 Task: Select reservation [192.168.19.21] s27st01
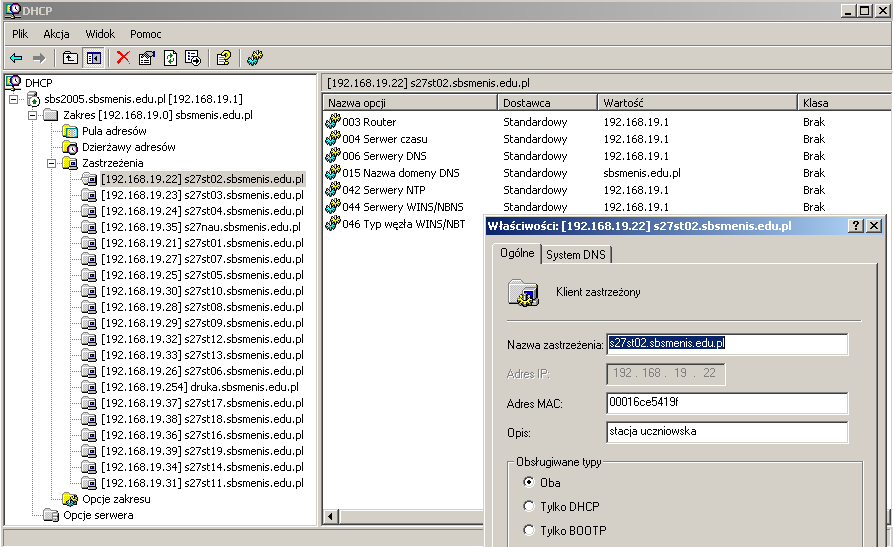(x=202, y=243)
